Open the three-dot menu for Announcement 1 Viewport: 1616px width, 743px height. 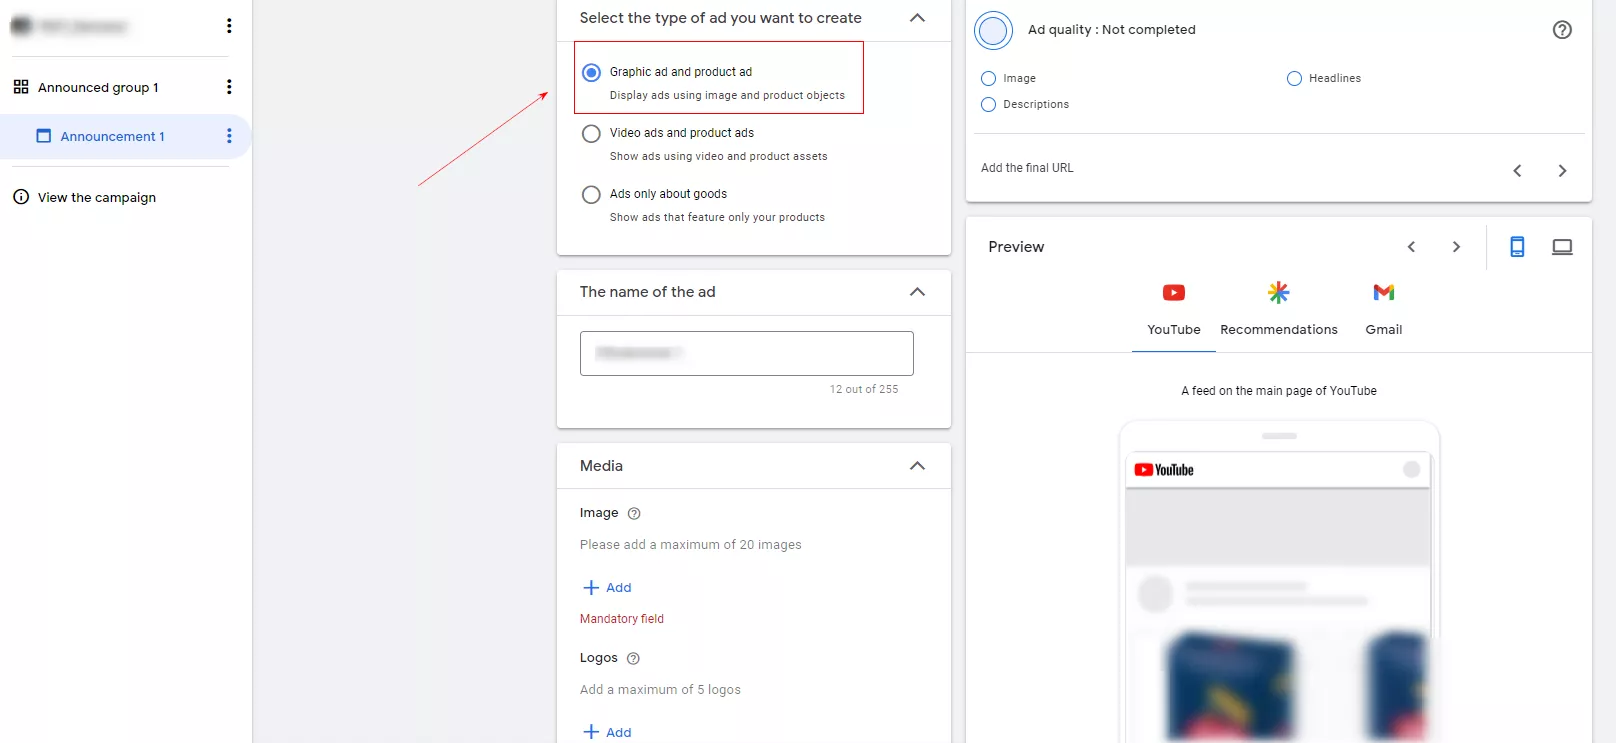tap(229, 136)
